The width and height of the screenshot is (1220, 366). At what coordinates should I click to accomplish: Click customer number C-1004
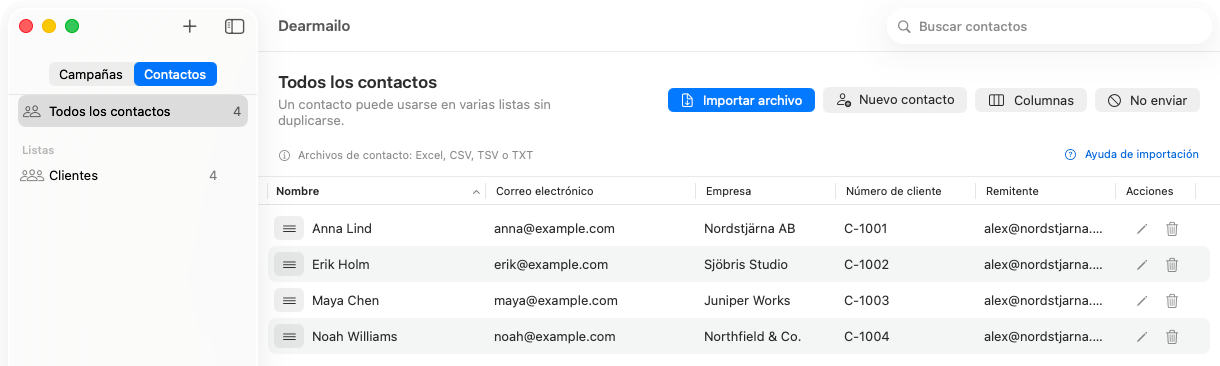click(867, 336)
